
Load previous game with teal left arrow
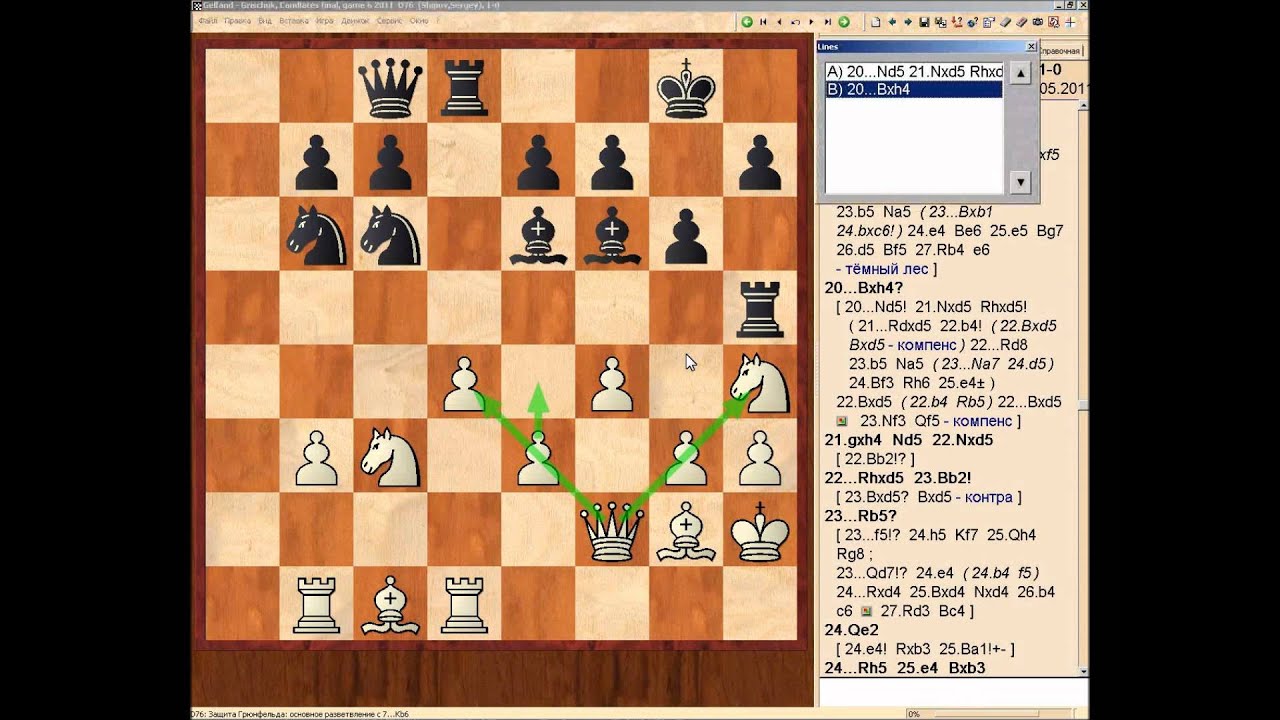pyautogui.click(x=892, y=22)
